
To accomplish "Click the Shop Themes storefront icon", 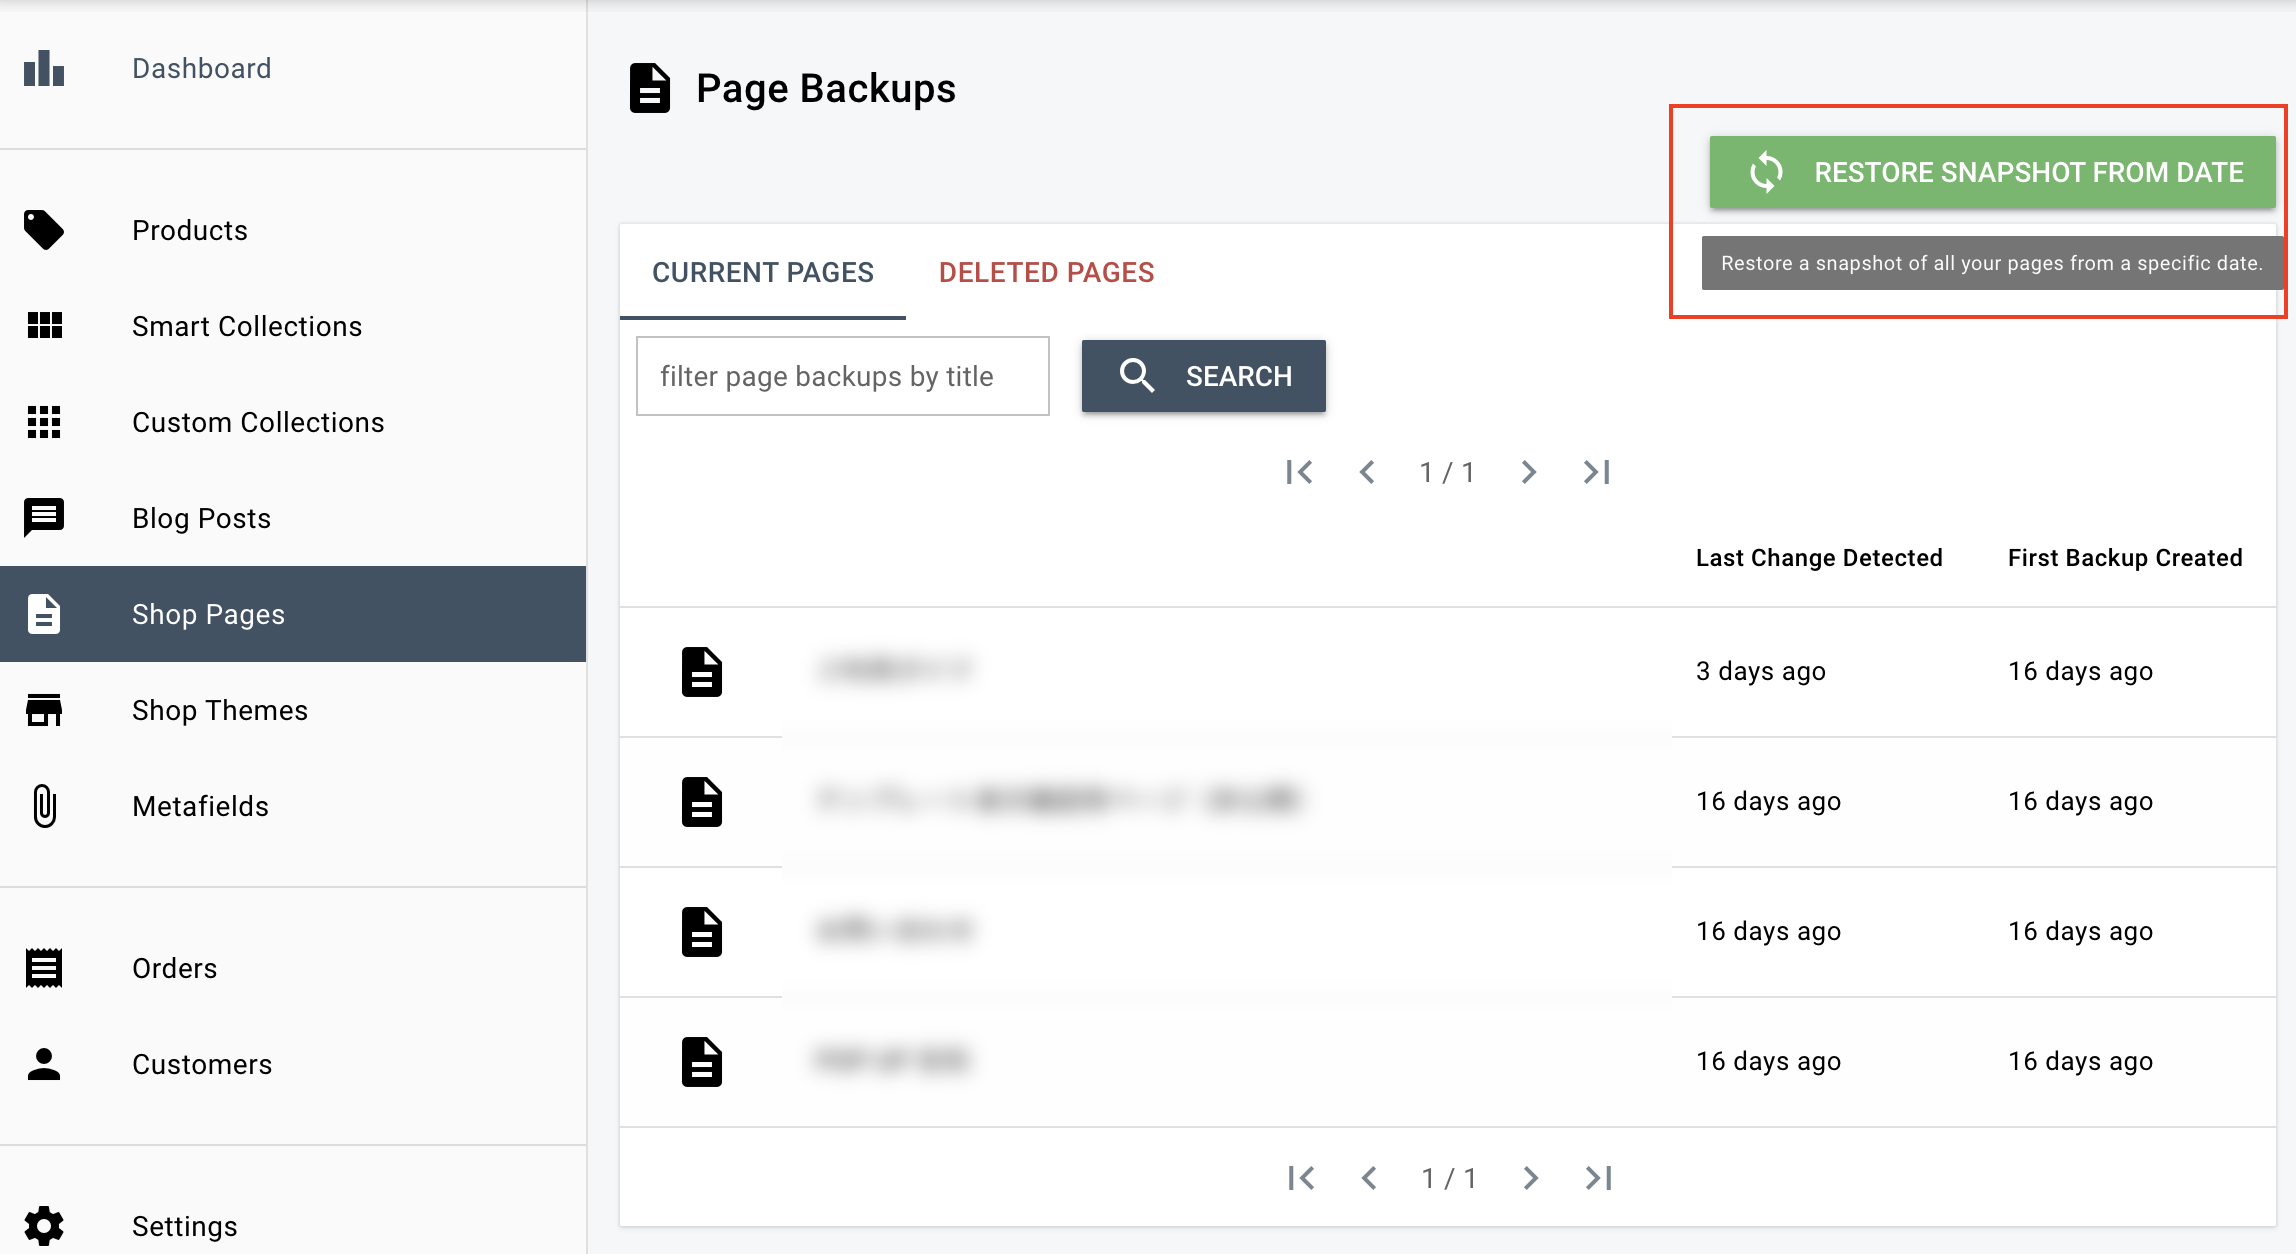I will 44,710.
